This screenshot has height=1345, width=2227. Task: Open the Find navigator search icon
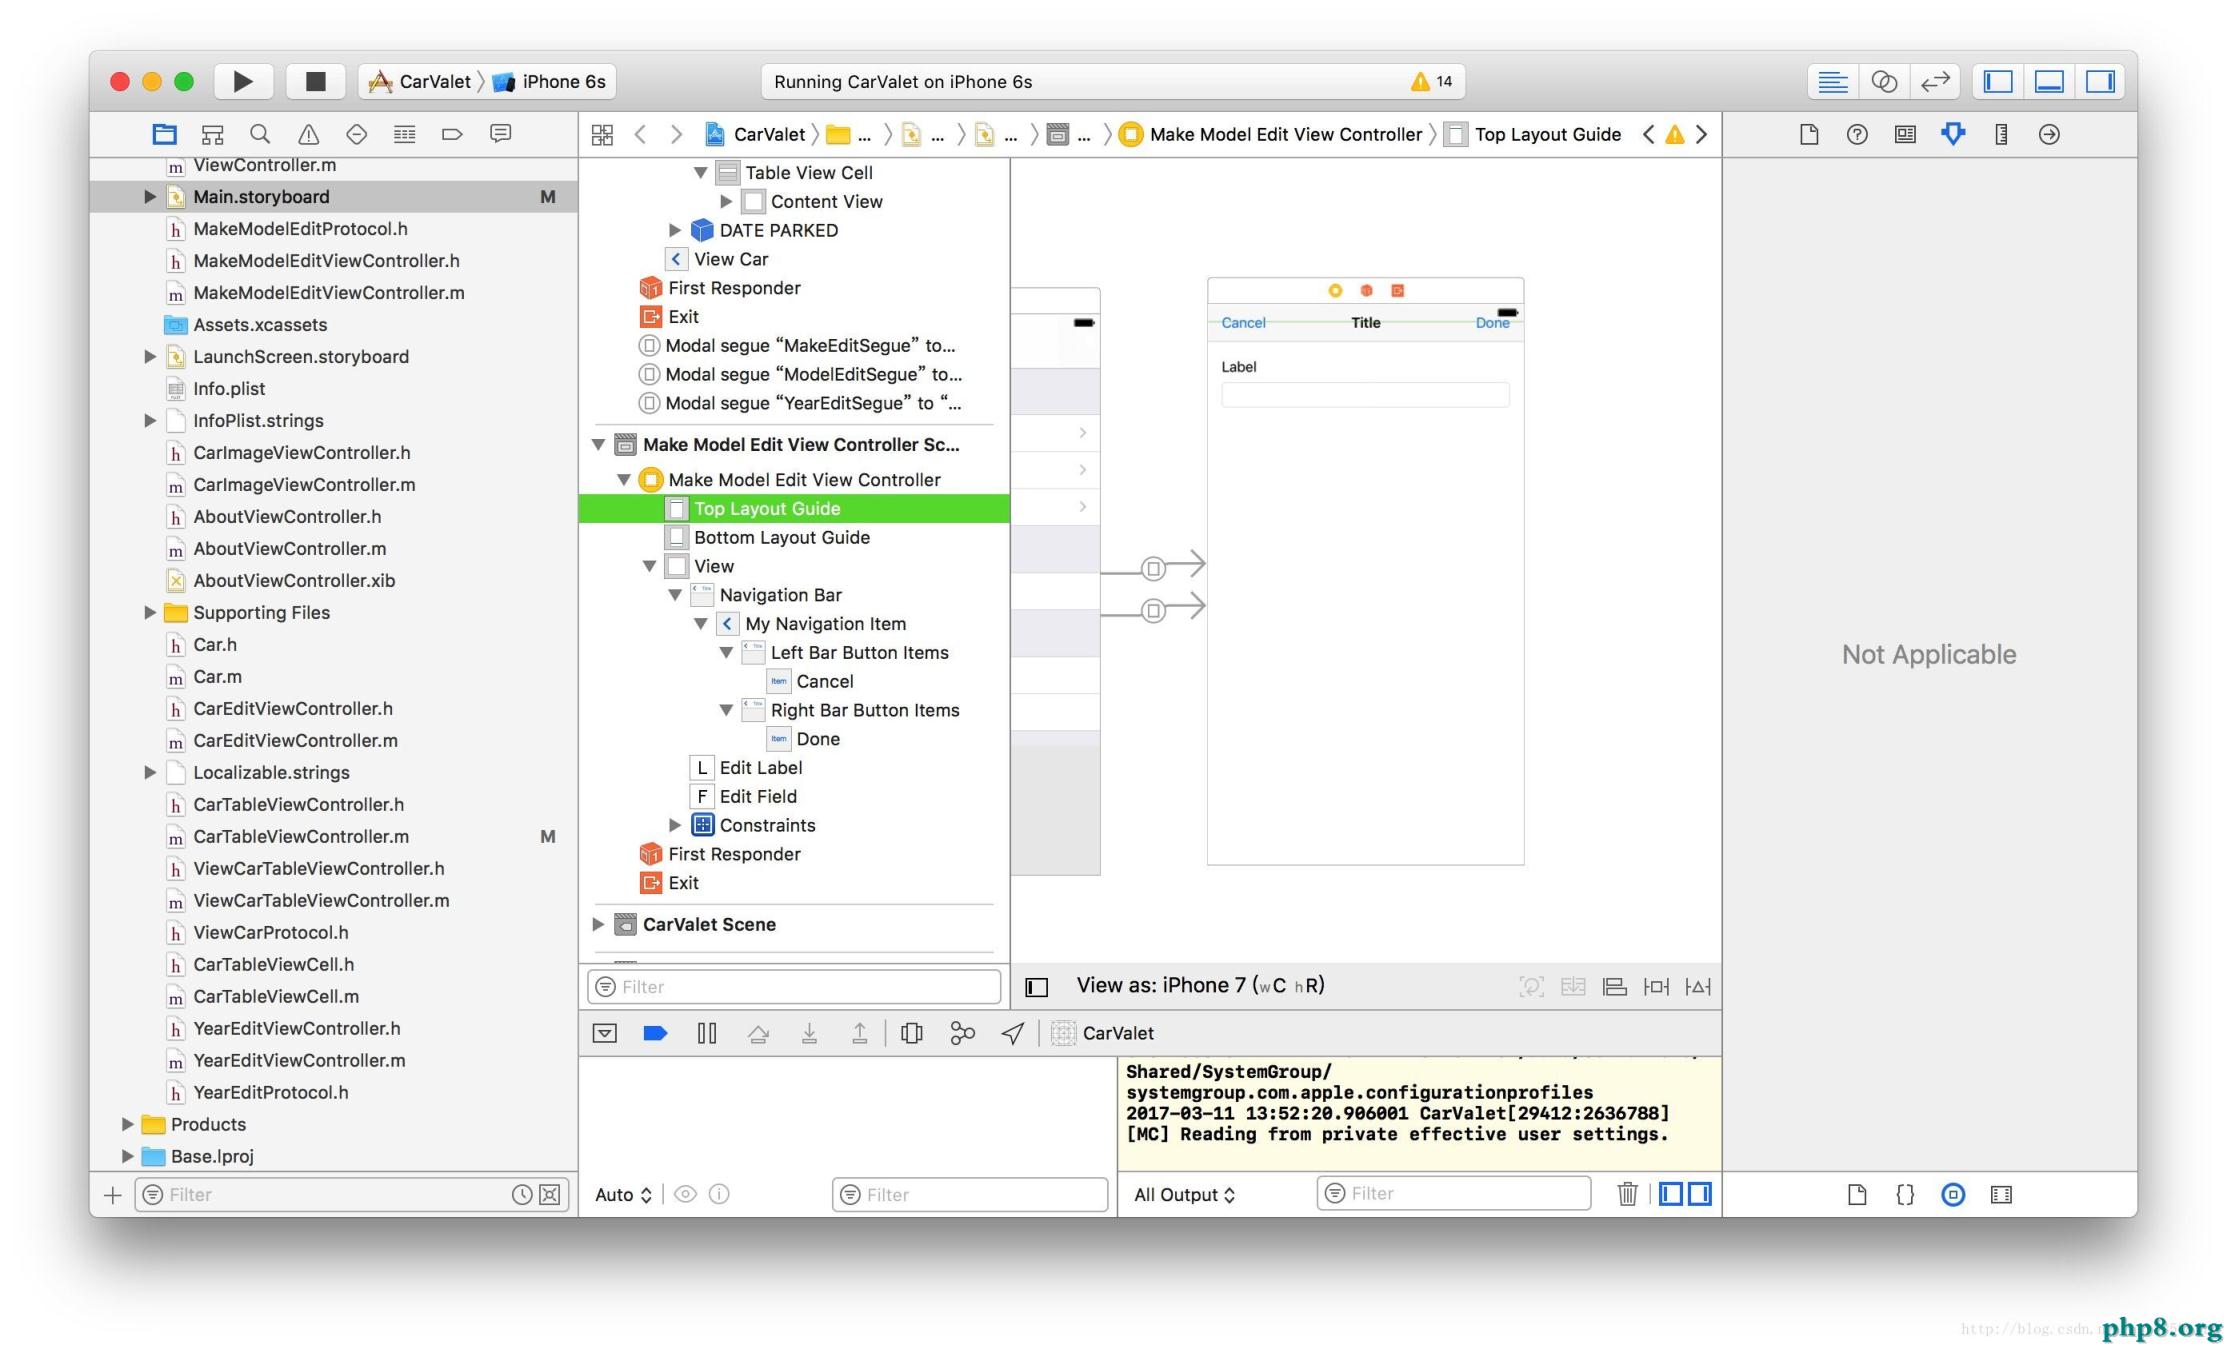coord(260,134)
